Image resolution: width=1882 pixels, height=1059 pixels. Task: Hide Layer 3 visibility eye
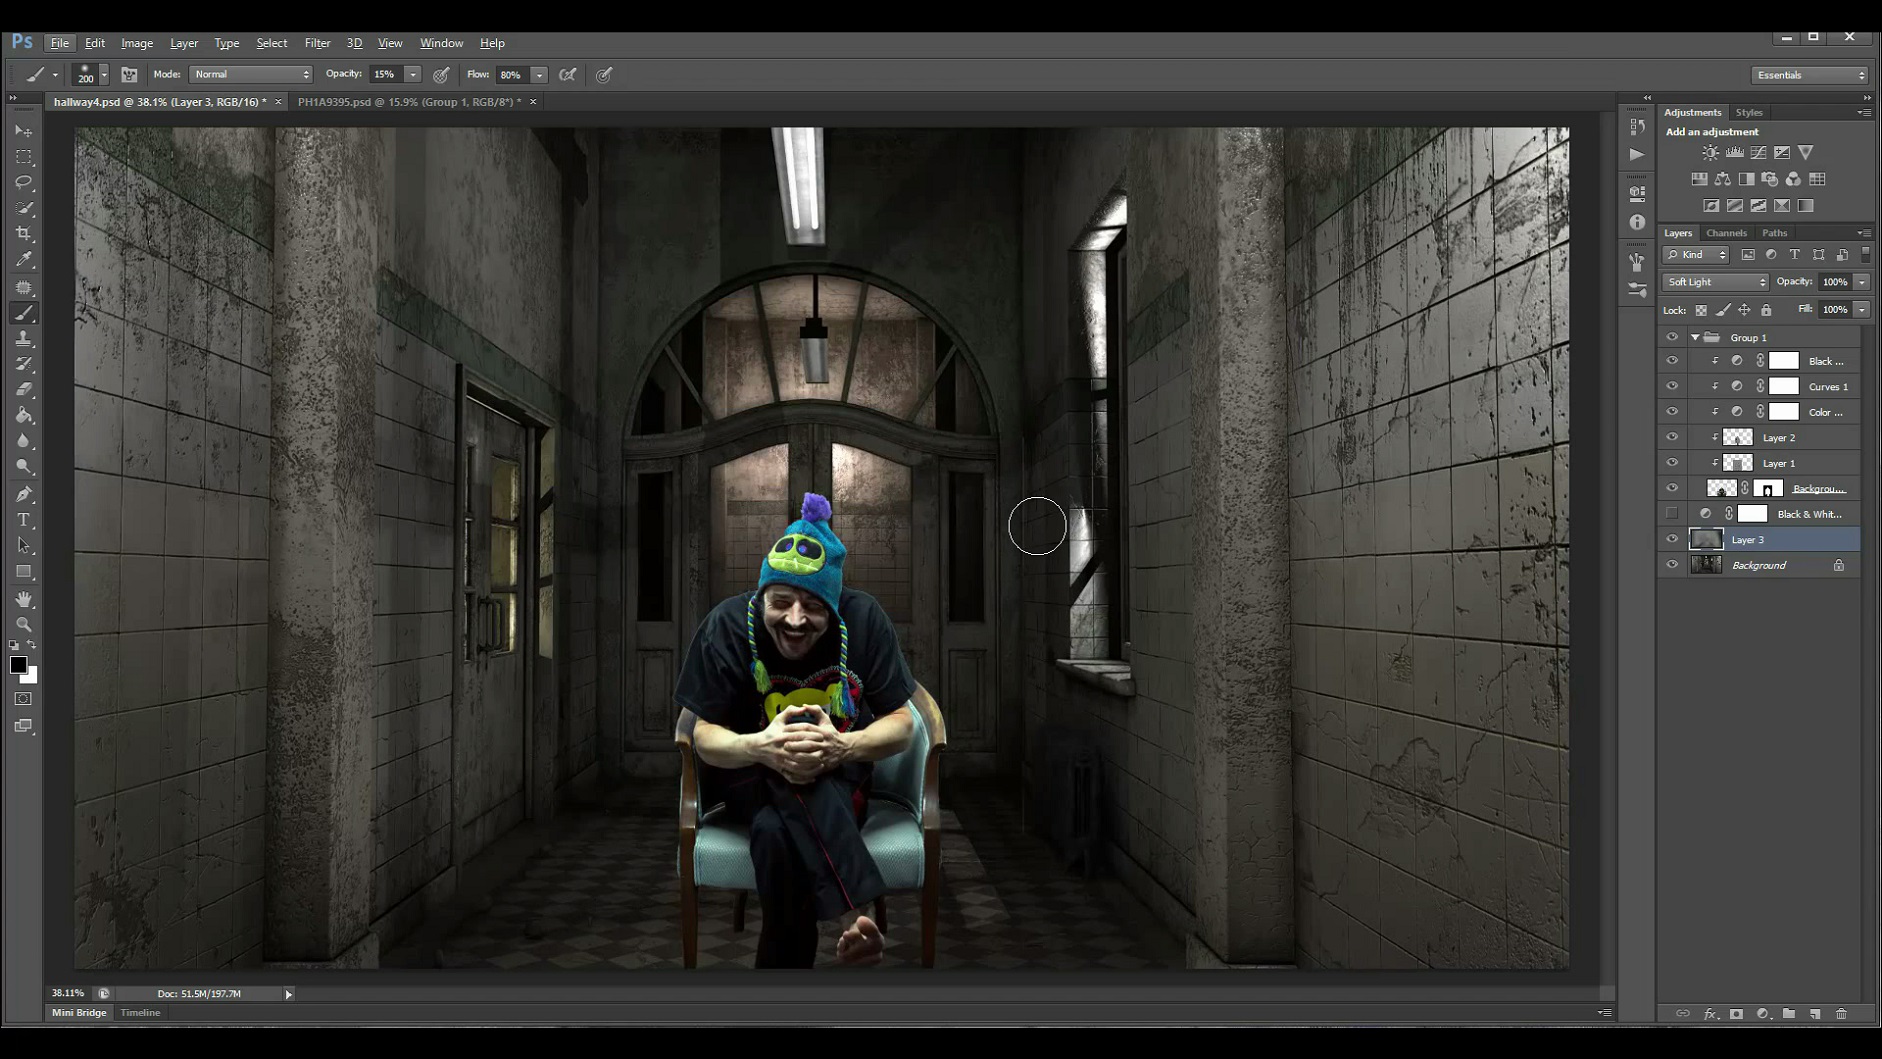tap(1672, 539)
